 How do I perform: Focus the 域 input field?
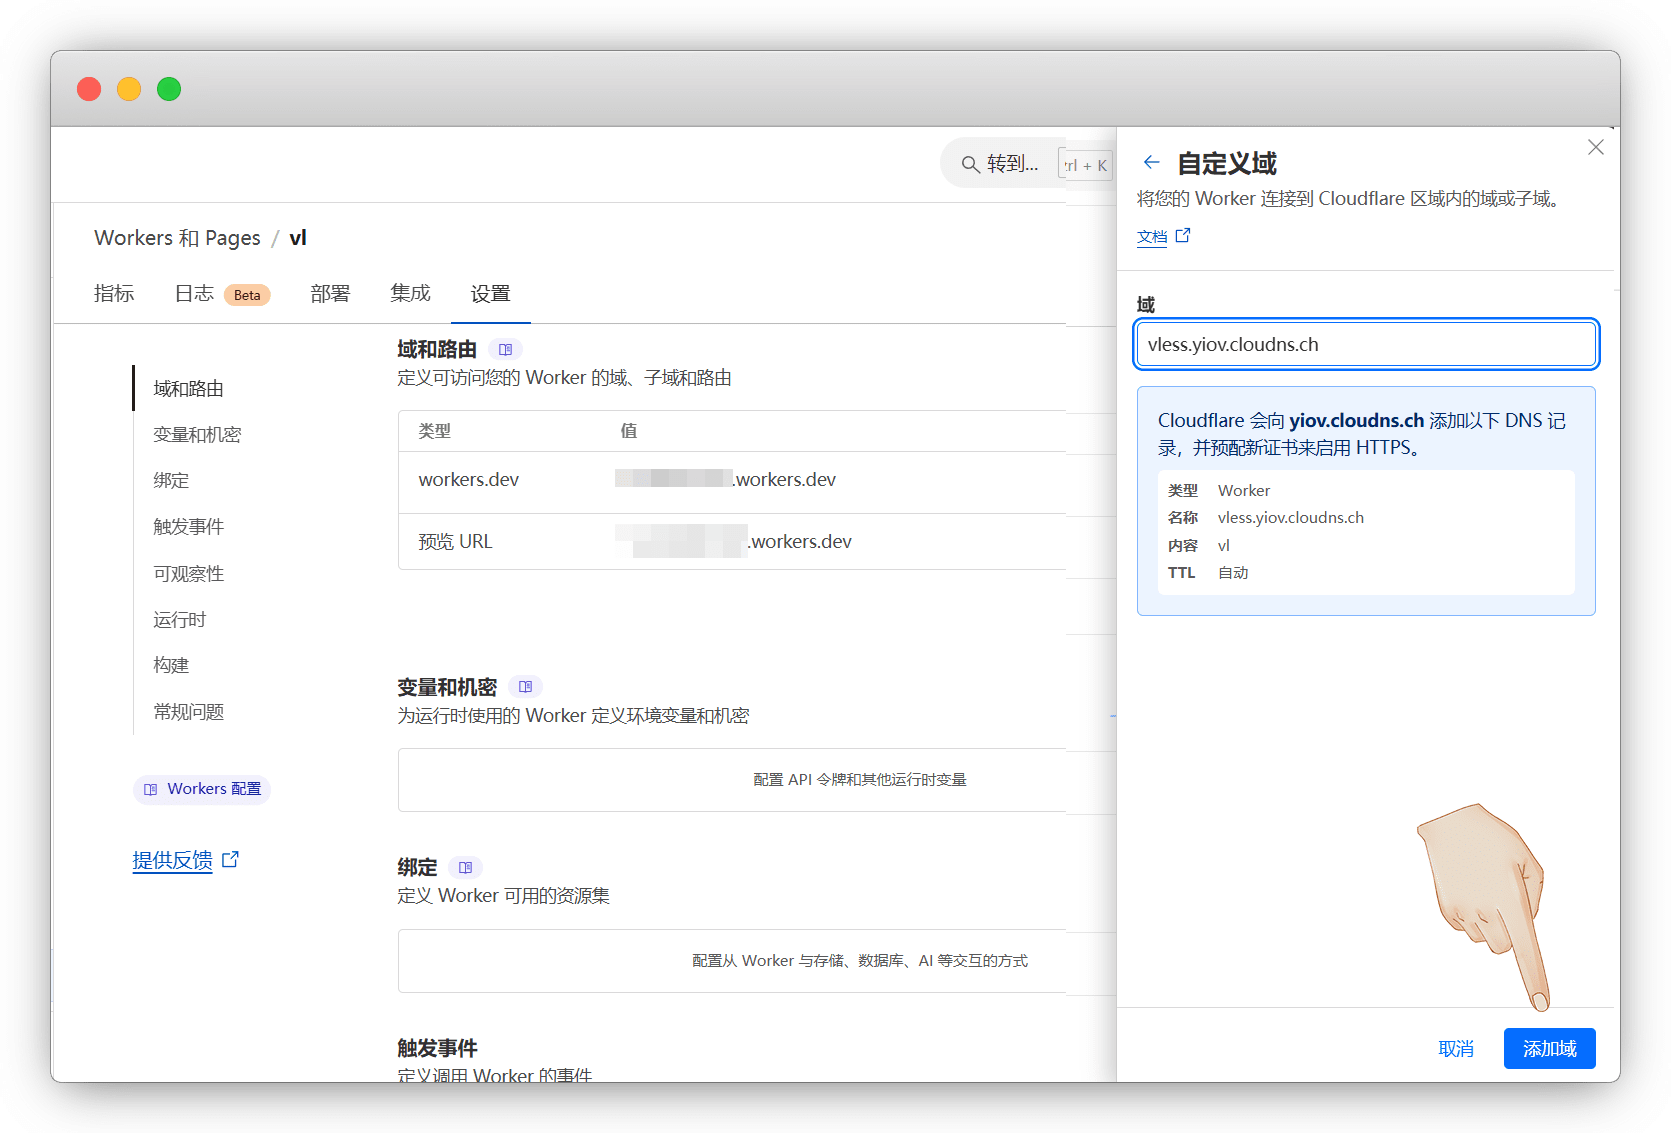(x=1365, y=345)
